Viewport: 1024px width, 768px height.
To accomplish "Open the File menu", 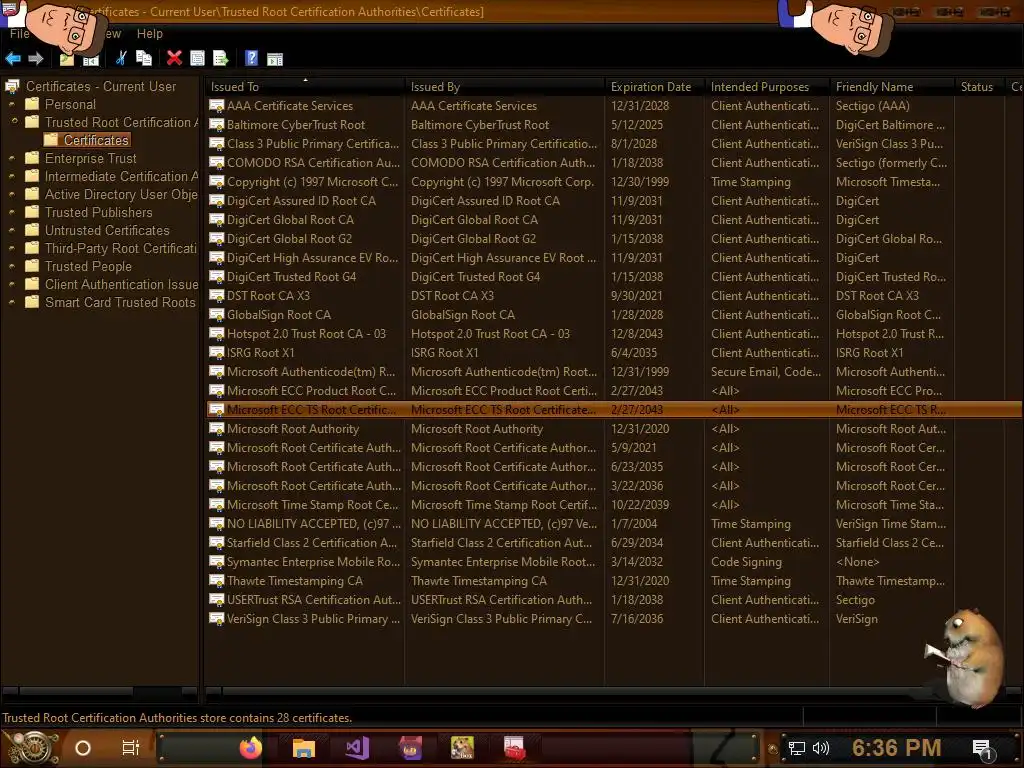I will coord(18,33).
